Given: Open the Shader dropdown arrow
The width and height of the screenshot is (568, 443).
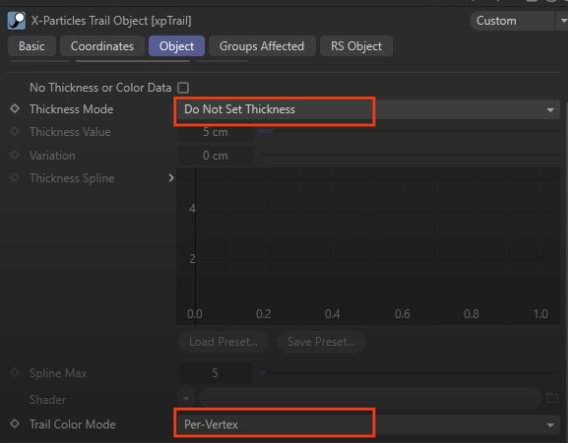Looking at the screenshot, I should tap(186, 399).
